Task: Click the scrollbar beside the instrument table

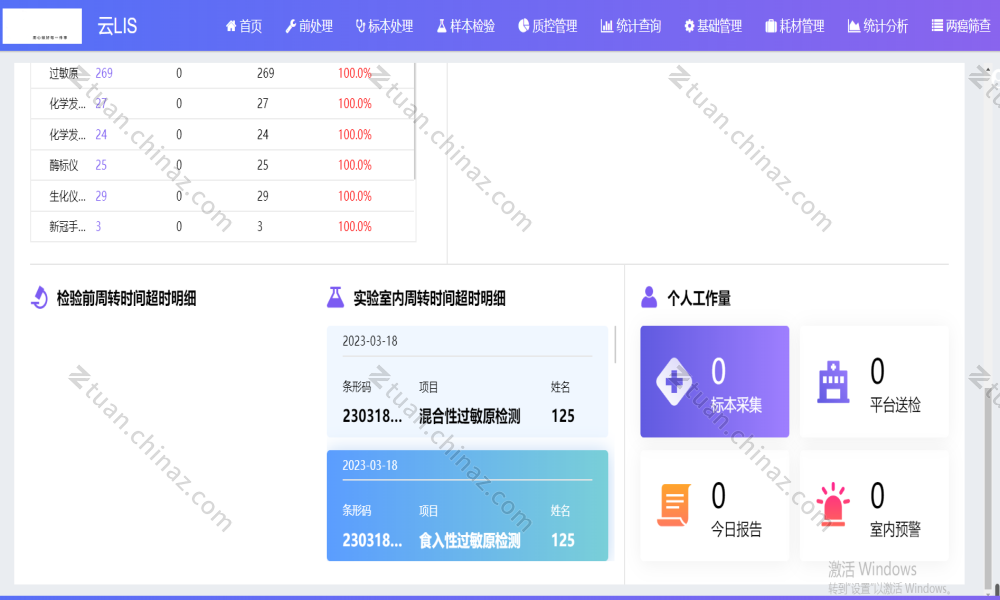Action: (x=415, y=121)
